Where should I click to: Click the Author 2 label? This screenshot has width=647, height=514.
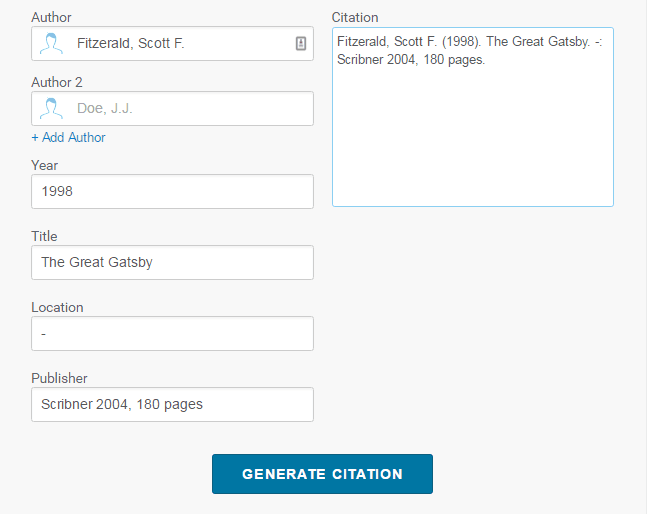pyautogui.click(x=58, y=82)
